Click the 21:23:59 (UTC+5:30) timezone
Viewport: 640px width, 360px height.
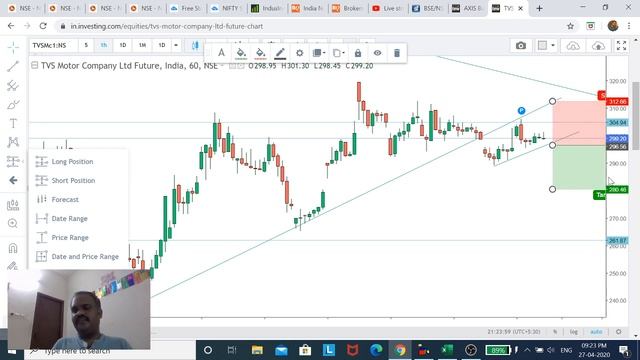click(x=514, y=332)
